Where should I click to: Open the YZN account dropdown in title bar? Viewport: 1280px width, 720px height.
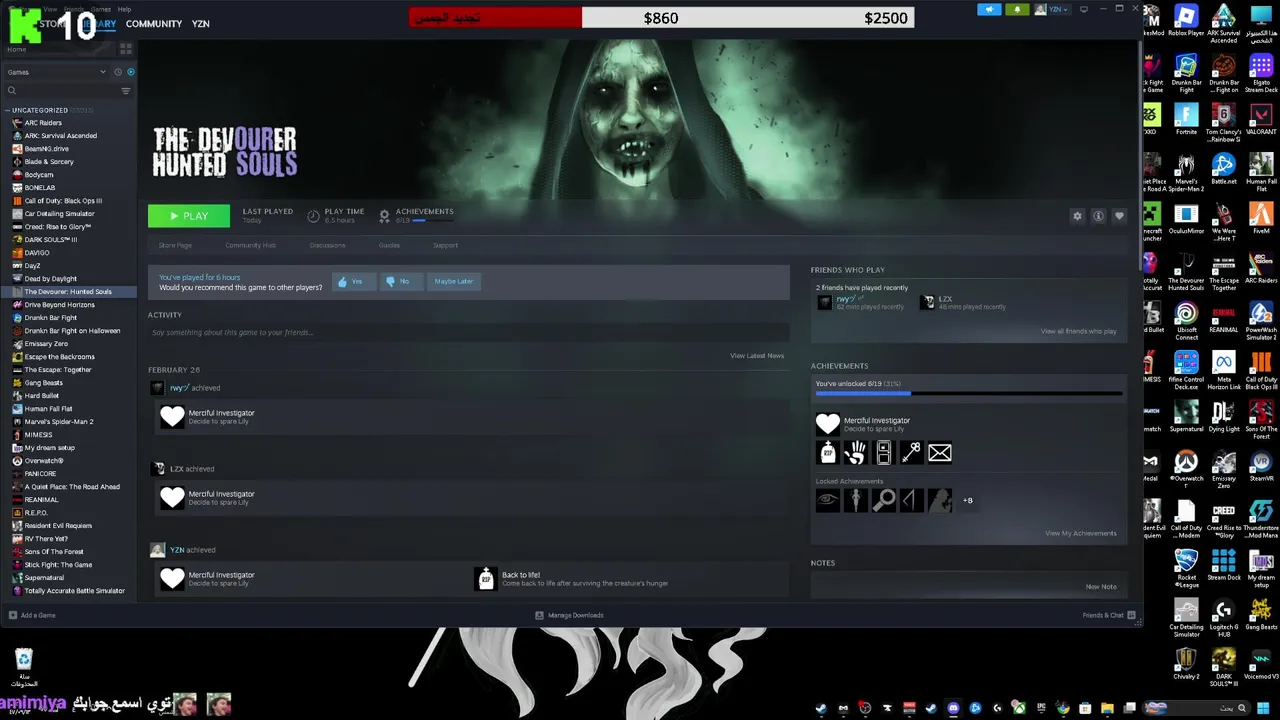pyautogui.click(x=1052, y=10)
